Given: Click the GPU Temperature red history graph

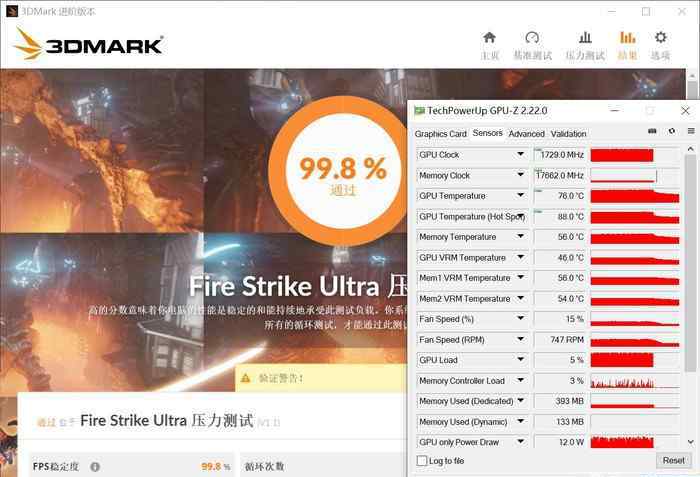Looking at the screenshot, I should click(635, 196).
